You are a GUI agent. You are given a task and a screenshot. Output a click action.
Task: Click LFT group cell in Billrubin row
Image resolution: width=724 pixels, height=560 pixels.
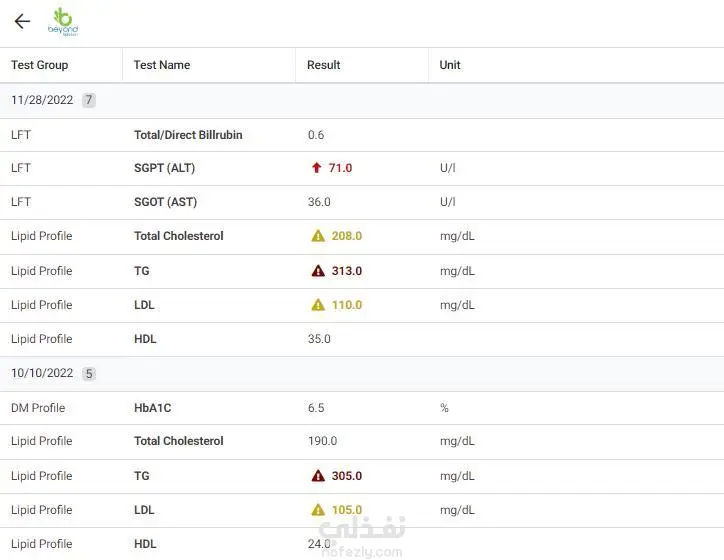click(21, 135)
